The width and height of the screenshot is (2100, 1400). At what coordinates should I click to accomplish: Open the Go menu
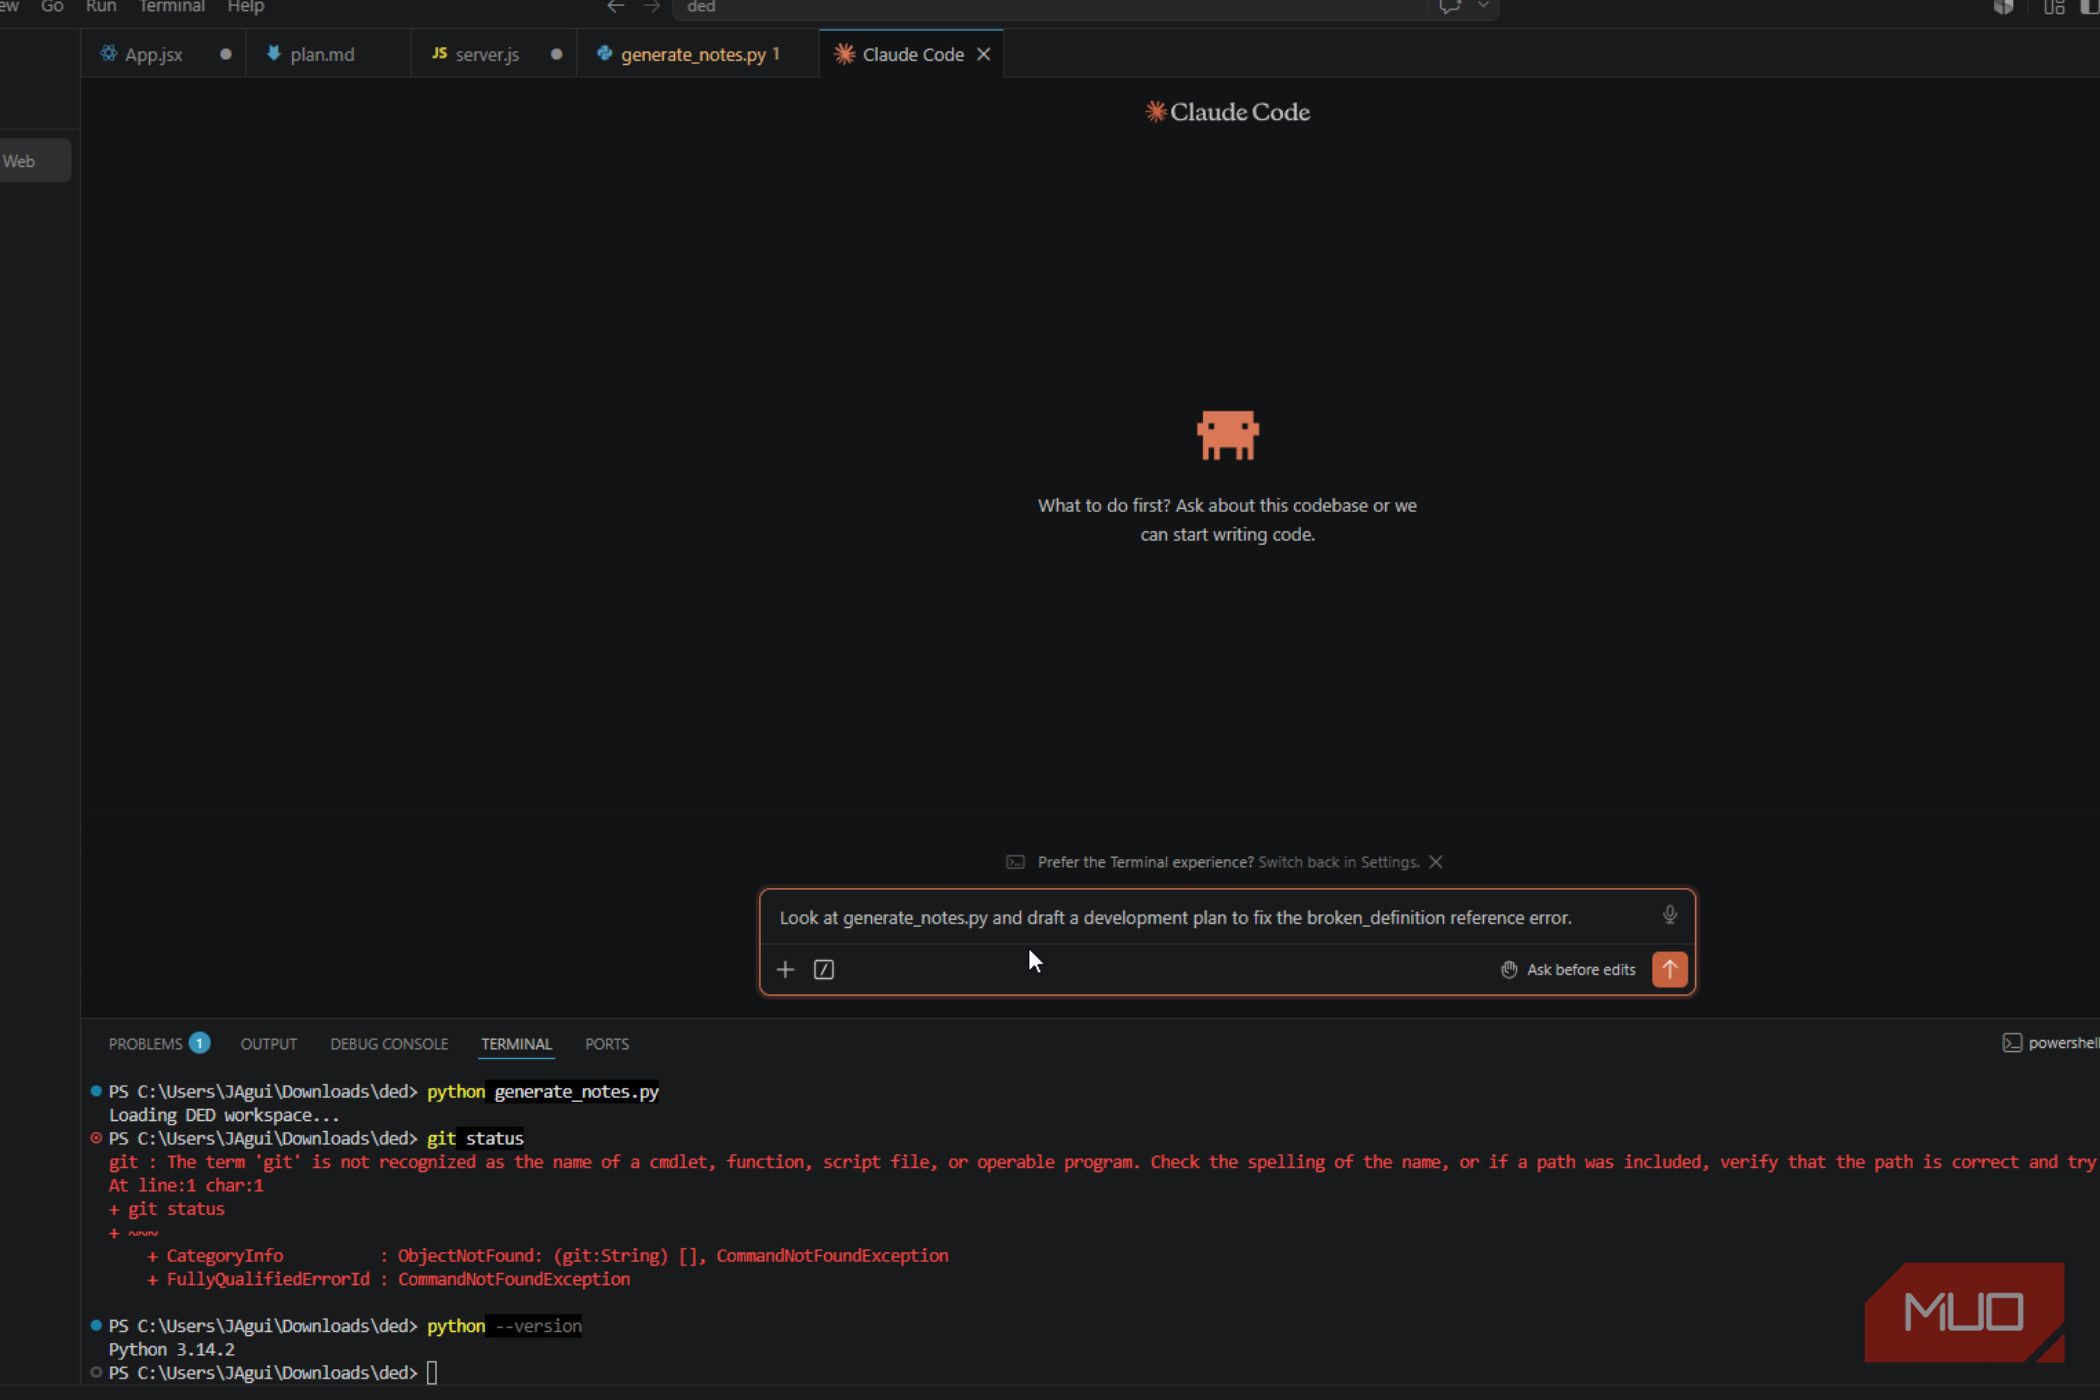pyautogui.click(x=52, y=7)
